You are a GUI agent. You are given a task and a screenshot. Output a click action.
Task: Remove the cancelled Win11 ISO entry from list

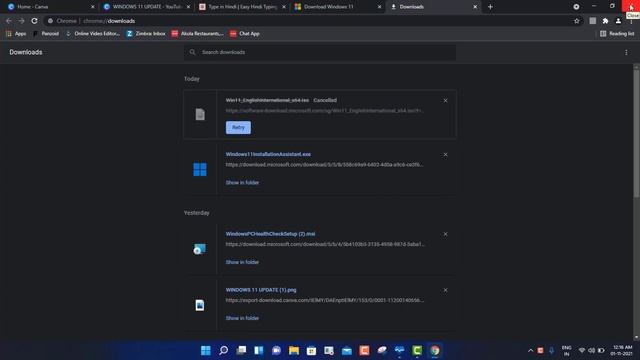tap(445, 100)
